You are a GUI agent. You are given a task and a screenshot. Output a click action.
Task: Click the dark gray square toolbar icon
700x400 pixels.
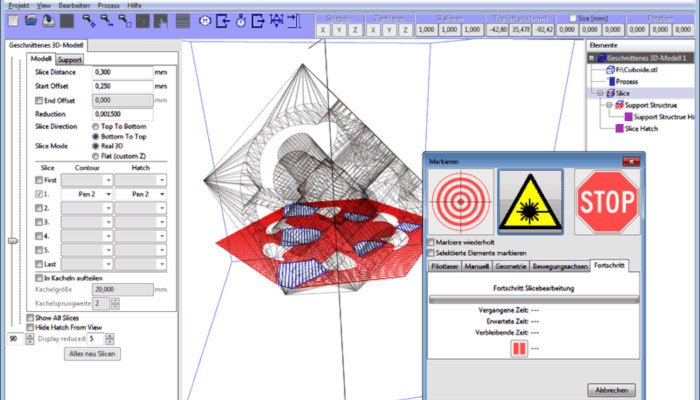[67, 21]
